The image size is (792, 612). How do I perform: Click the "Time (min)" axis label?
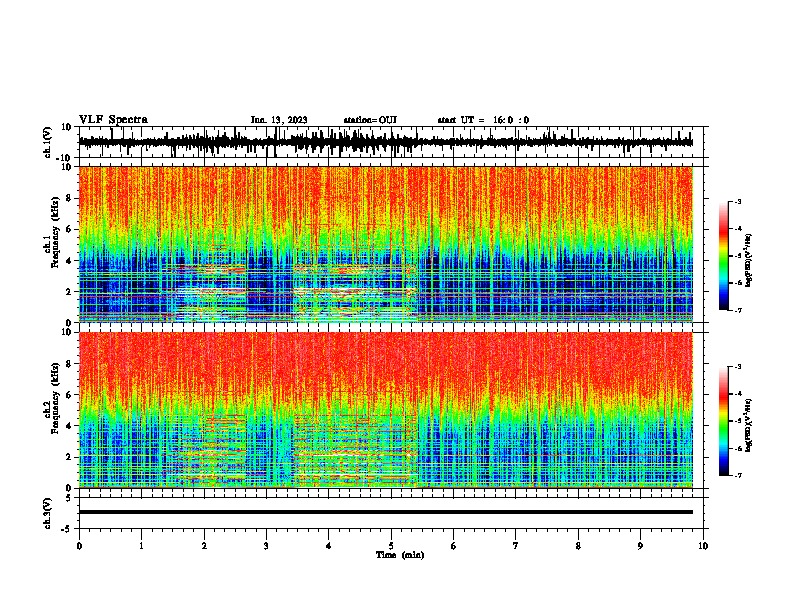point(400,555)
